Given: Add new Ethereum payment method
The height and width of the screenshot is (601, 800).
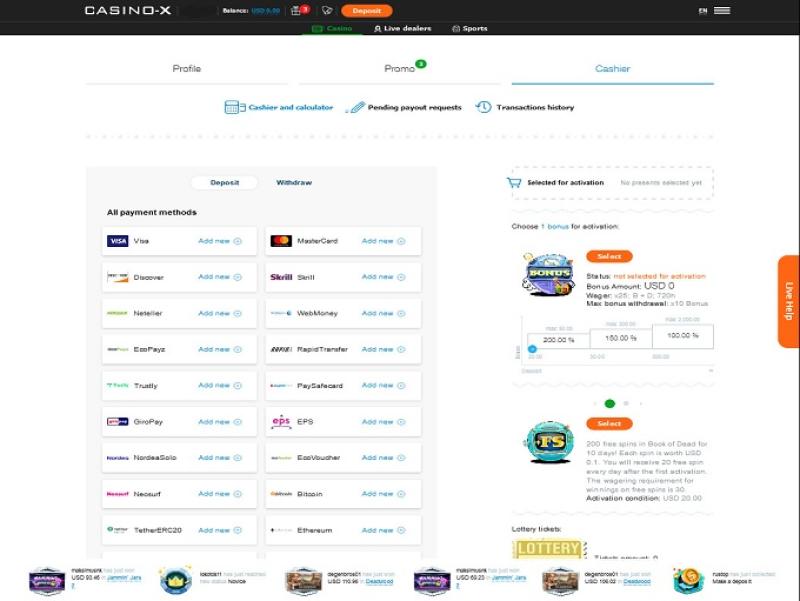Looking at the screenshot, I should (x=383, y=531).
